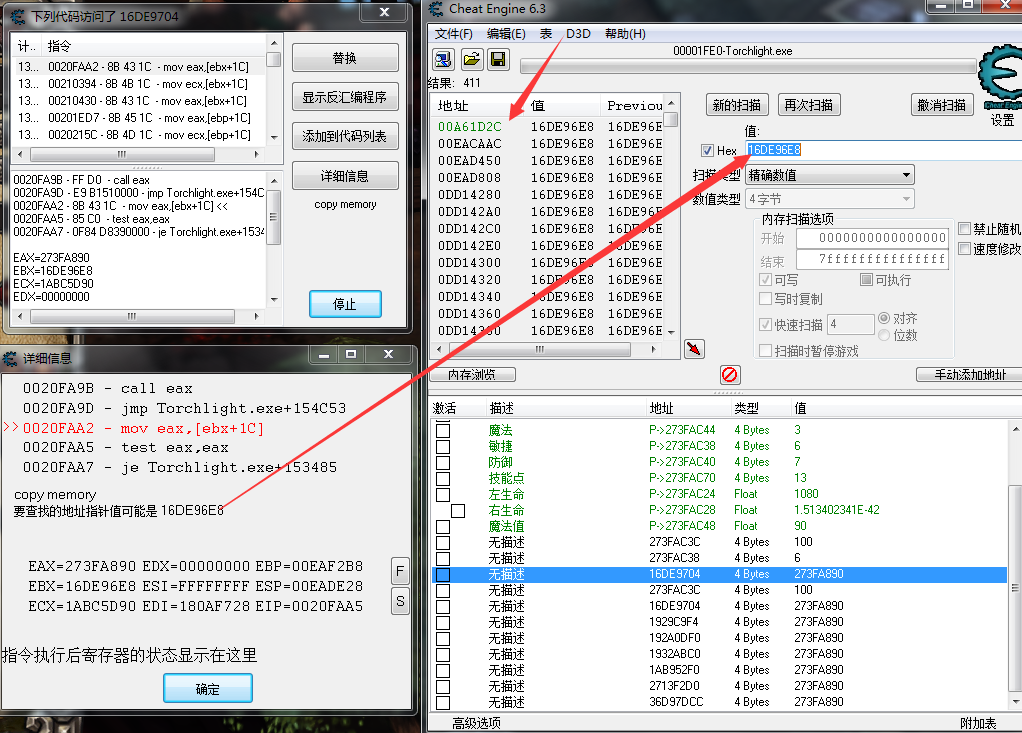1022x733 pixels.
Task: Click the 详细信息 button
Action: point(345,176)
